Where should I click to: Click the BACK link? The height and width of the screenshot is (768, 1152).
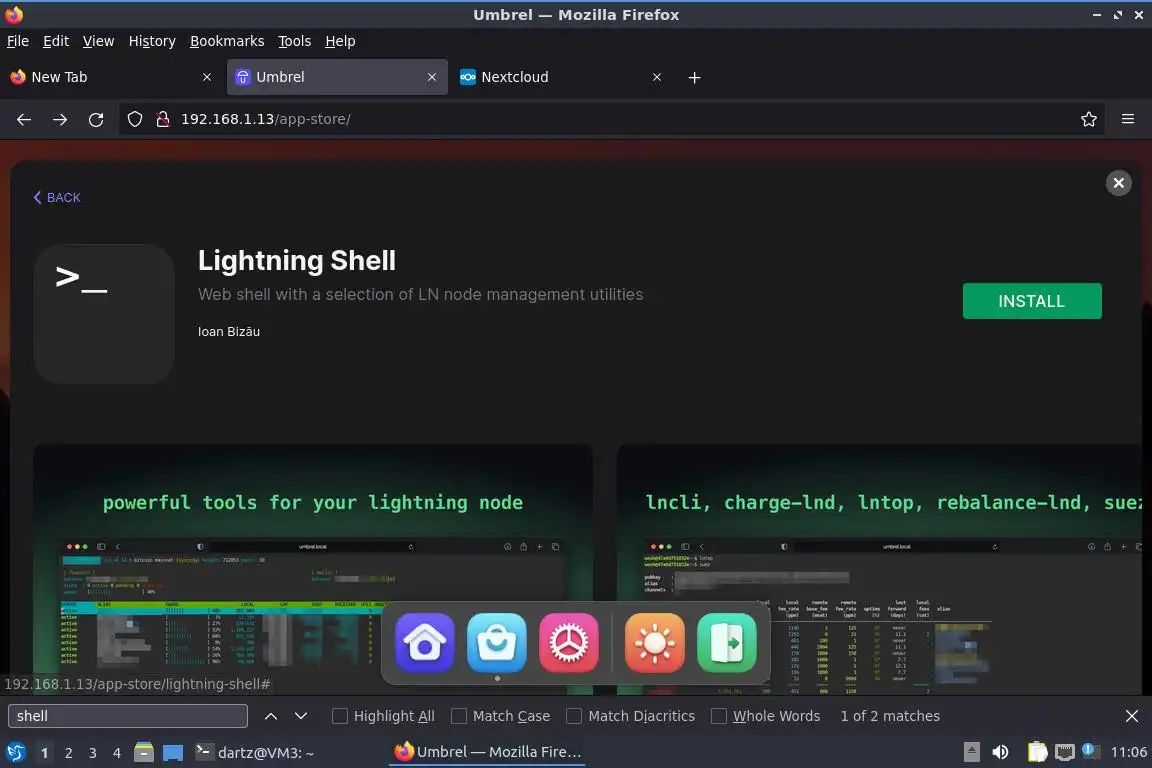[x=57, y=198]
